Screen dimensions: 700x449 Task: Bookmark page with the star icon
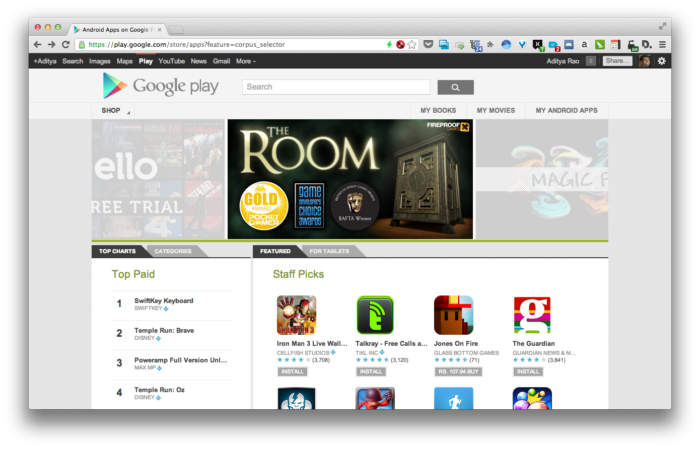pyautogui.click(x=412, y=45)
